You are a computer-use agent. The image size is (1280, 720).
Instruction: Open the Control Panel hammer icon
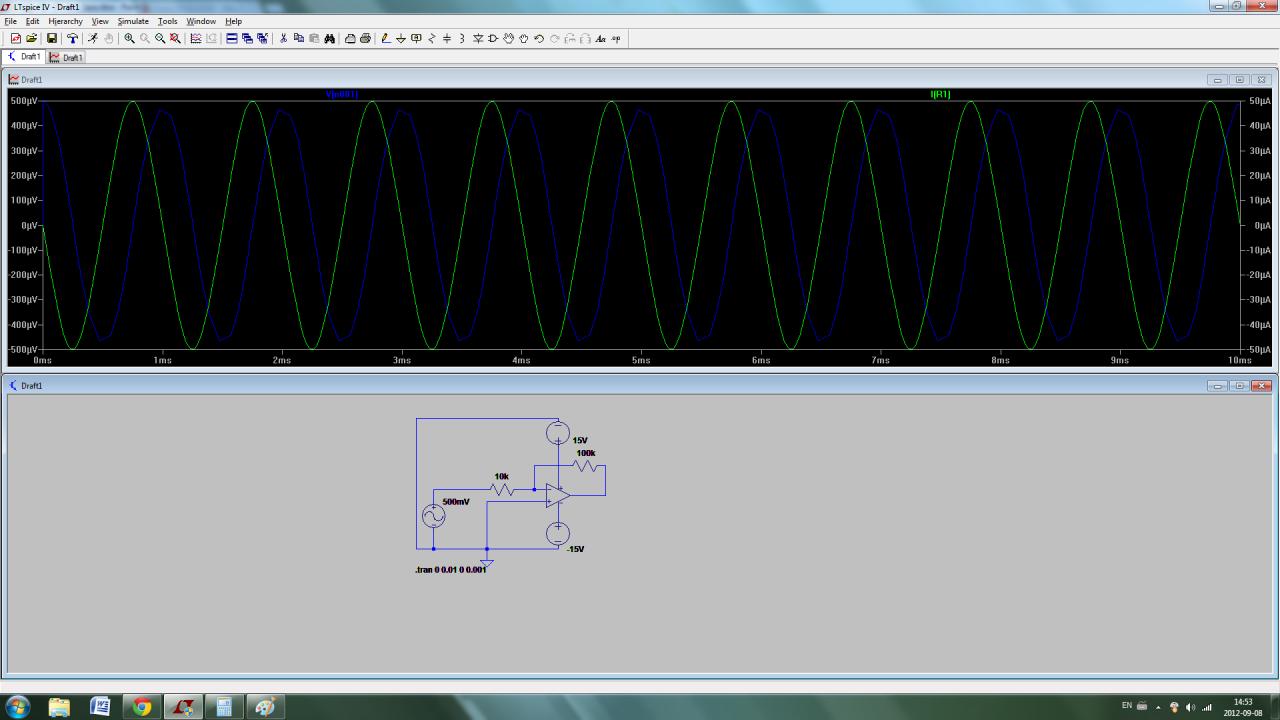(x=72, y=38)
